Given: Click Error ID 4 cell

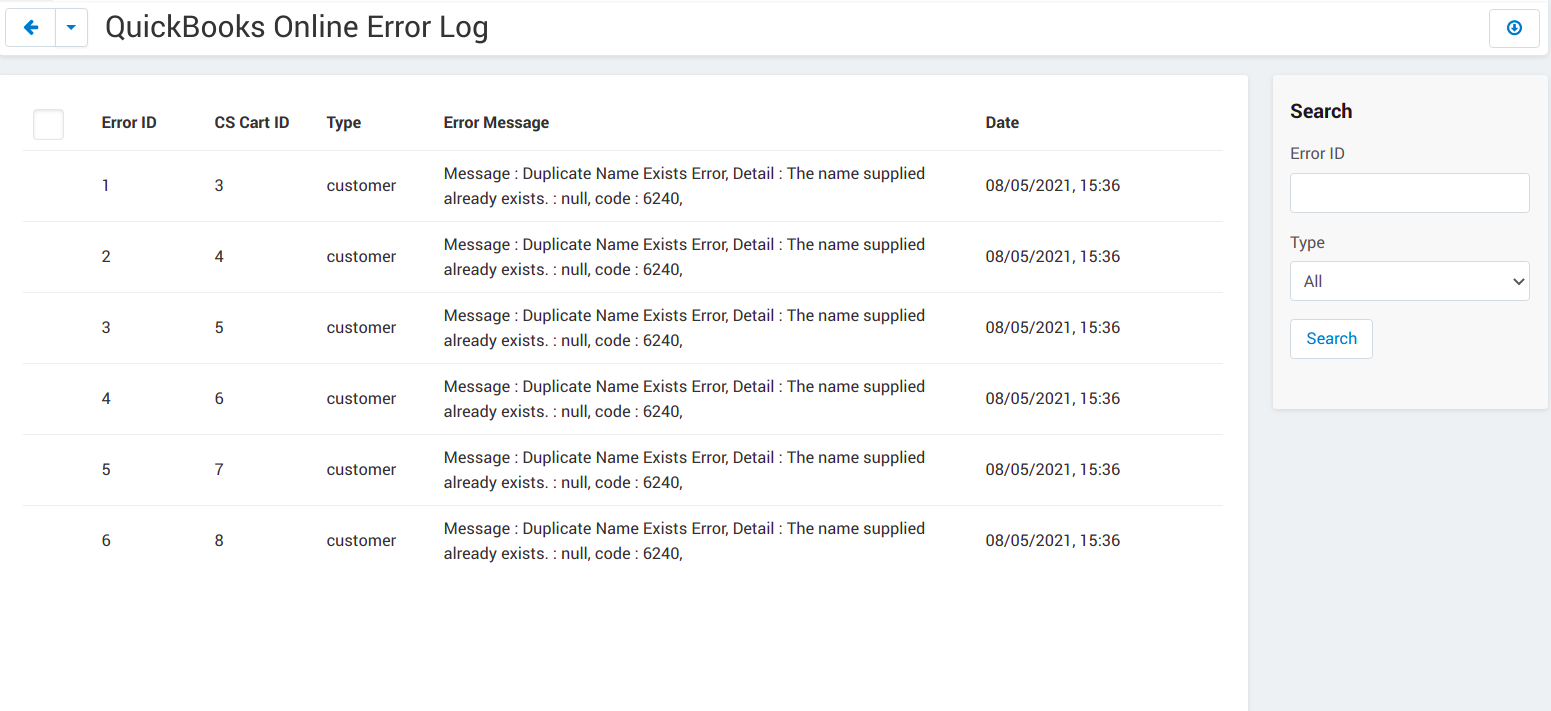Looking at the screenshot, I should click(106, 399).
